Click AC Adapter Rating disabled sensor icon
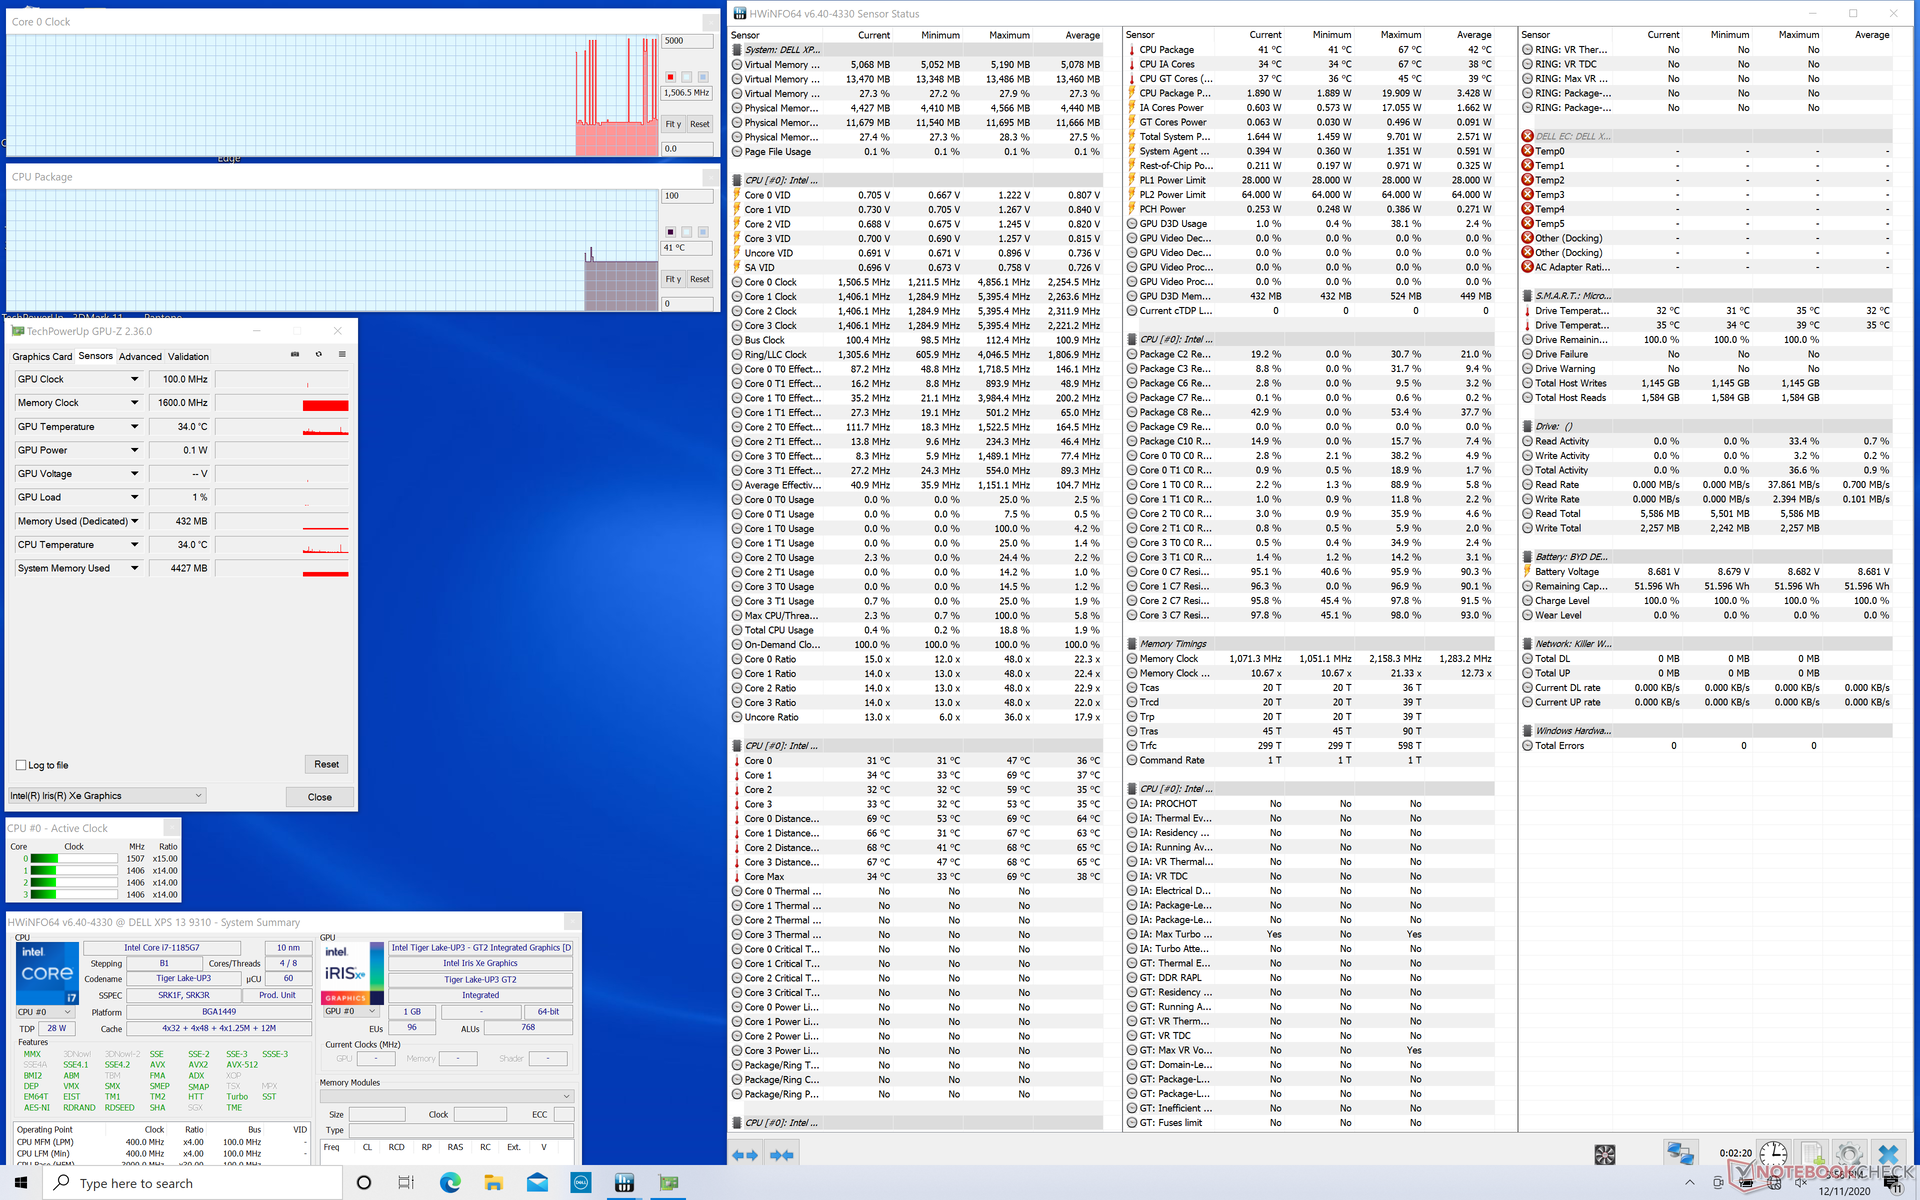The width and height of the screenshot is (1920, 1200). pos(1527,267)
